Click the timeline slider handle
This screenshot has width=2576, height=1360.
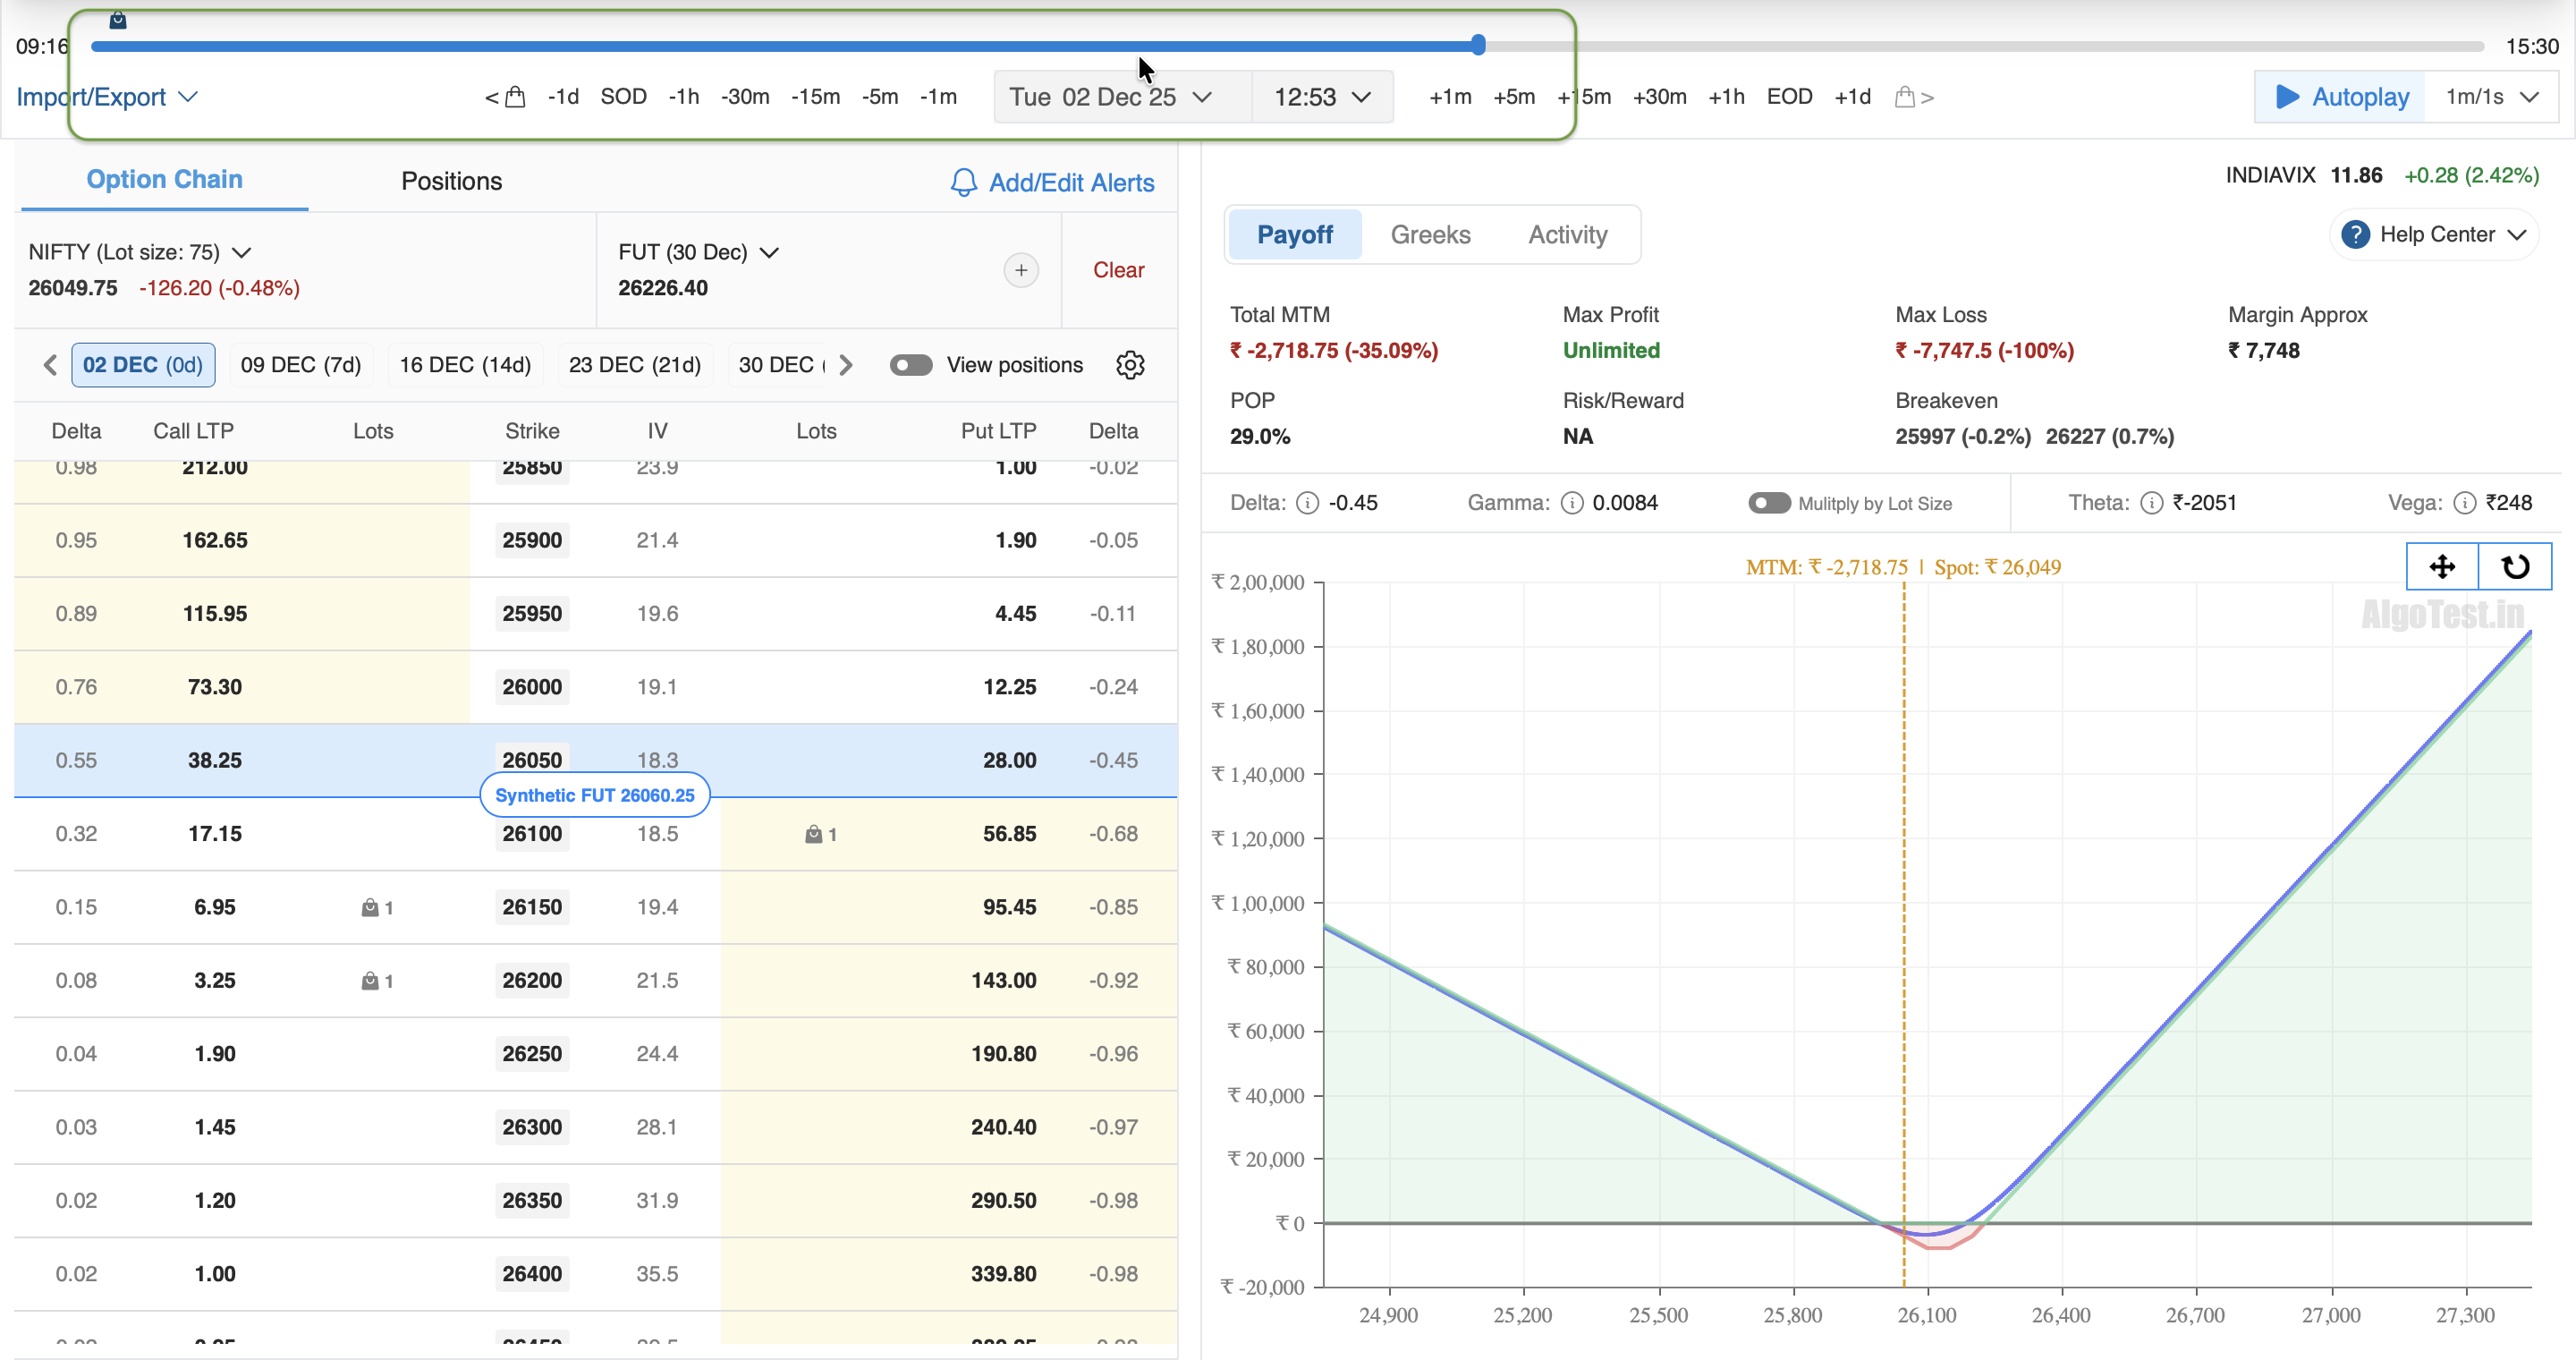coord(1478,45)
